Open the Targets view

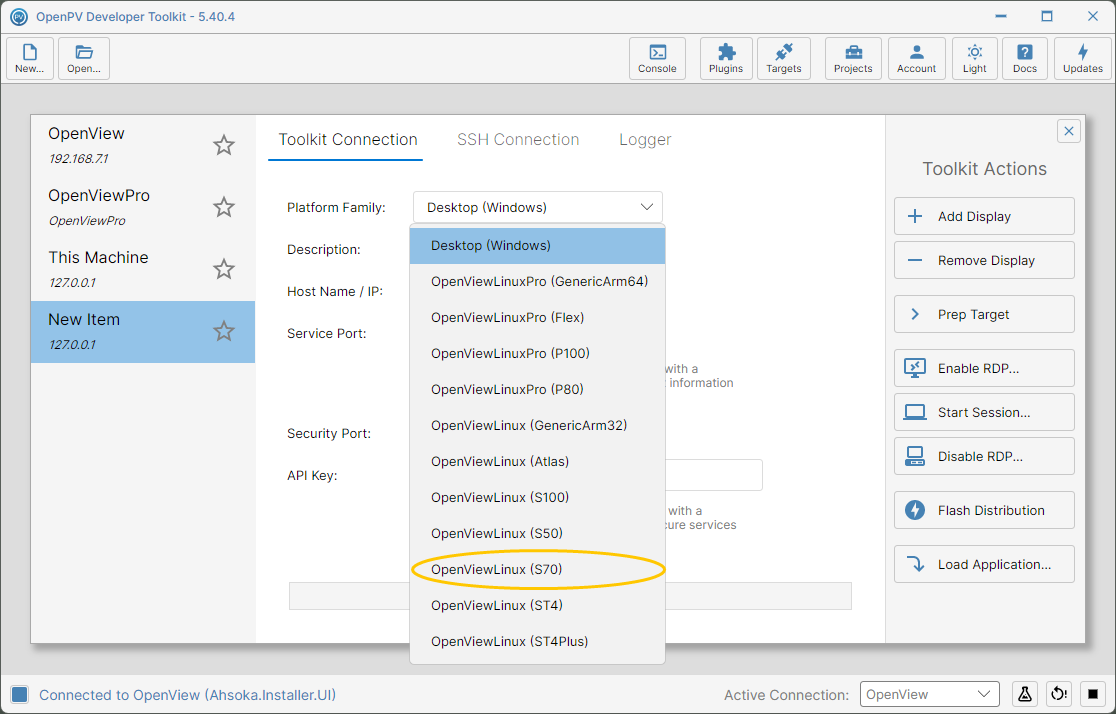pos(784,58)
